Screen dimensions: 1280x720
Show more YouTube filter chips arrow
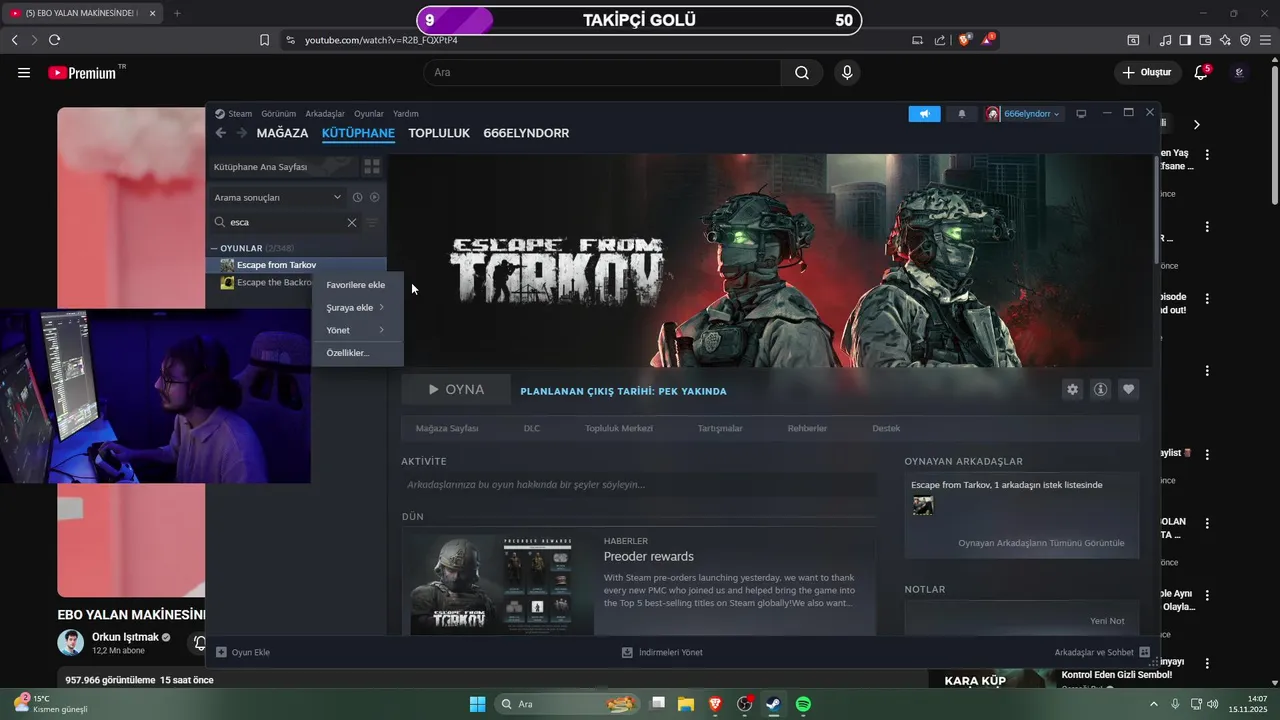tap(1196, 124)
